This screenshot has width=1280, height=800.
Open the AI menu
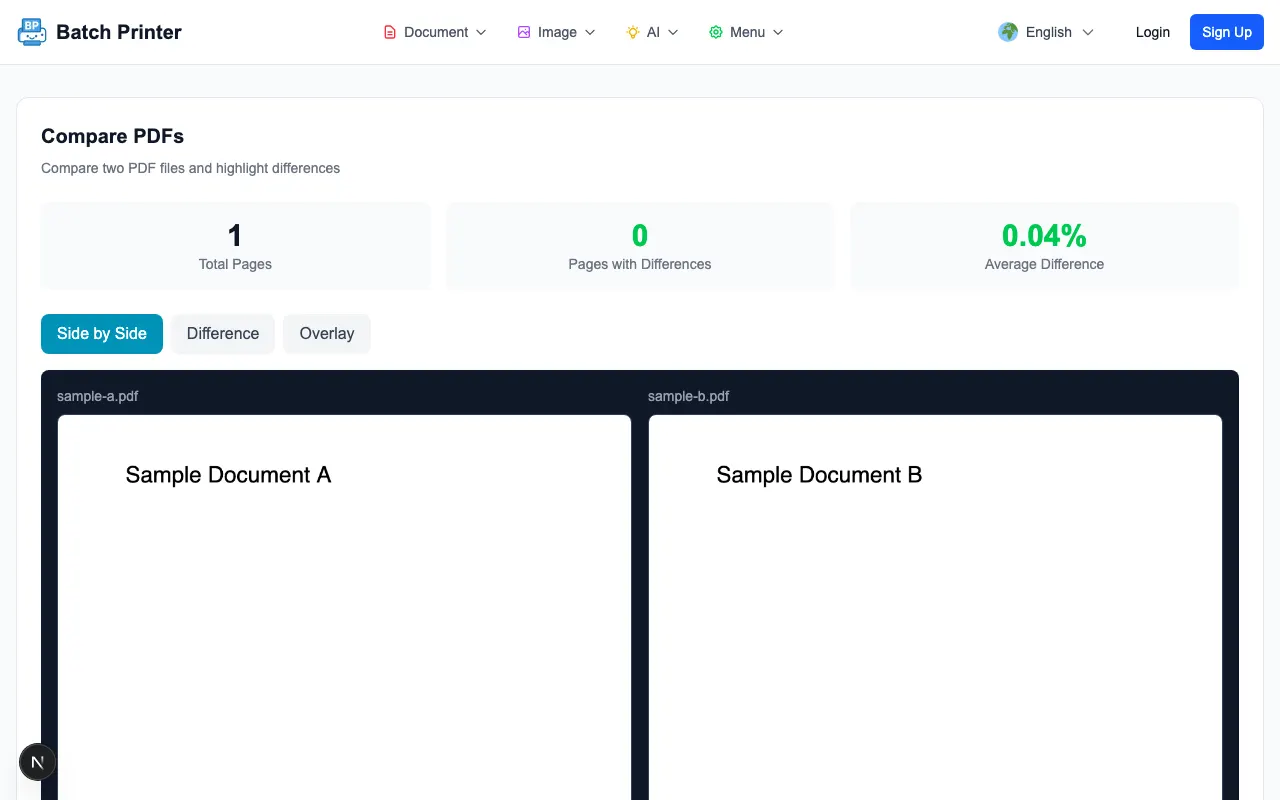point(652,32)
